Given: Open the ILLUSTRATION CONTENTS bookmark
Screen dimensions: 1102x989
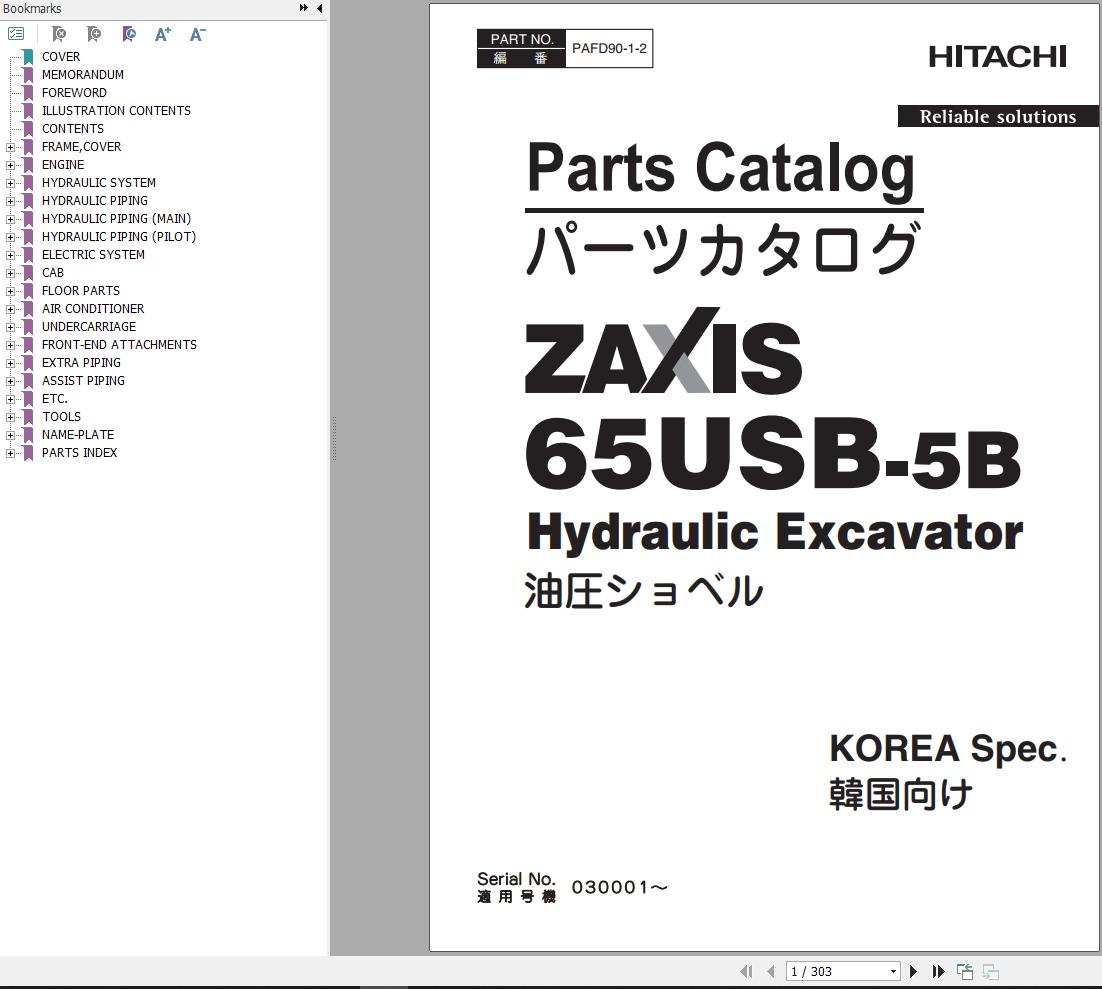Looking at the screenshot, I should pyautogui.click(x=116, y=110).
